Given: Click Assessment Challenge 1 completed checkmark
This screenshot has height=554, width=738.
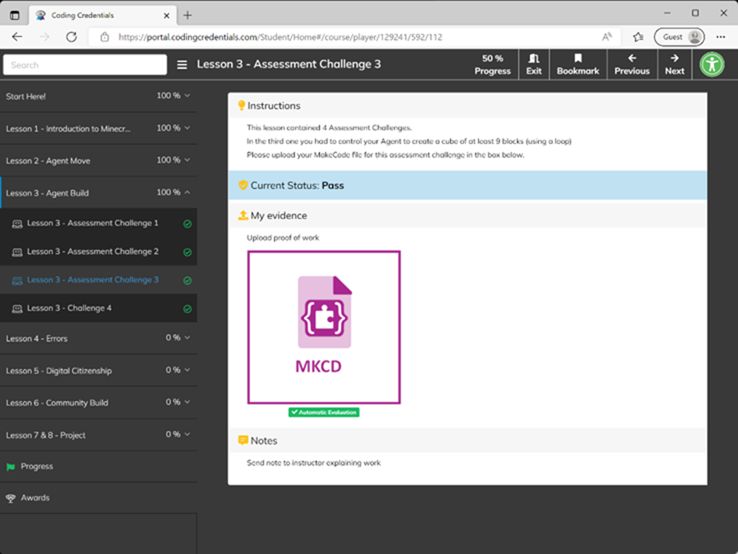Looking at the screenshot, I should (x=187, y=224).
